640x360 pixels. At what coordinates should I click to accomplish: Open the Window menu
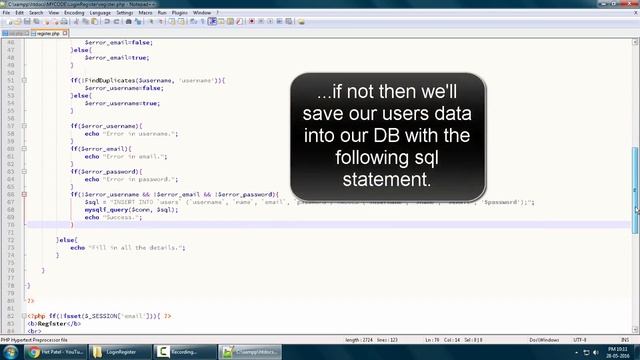point(202,13)
